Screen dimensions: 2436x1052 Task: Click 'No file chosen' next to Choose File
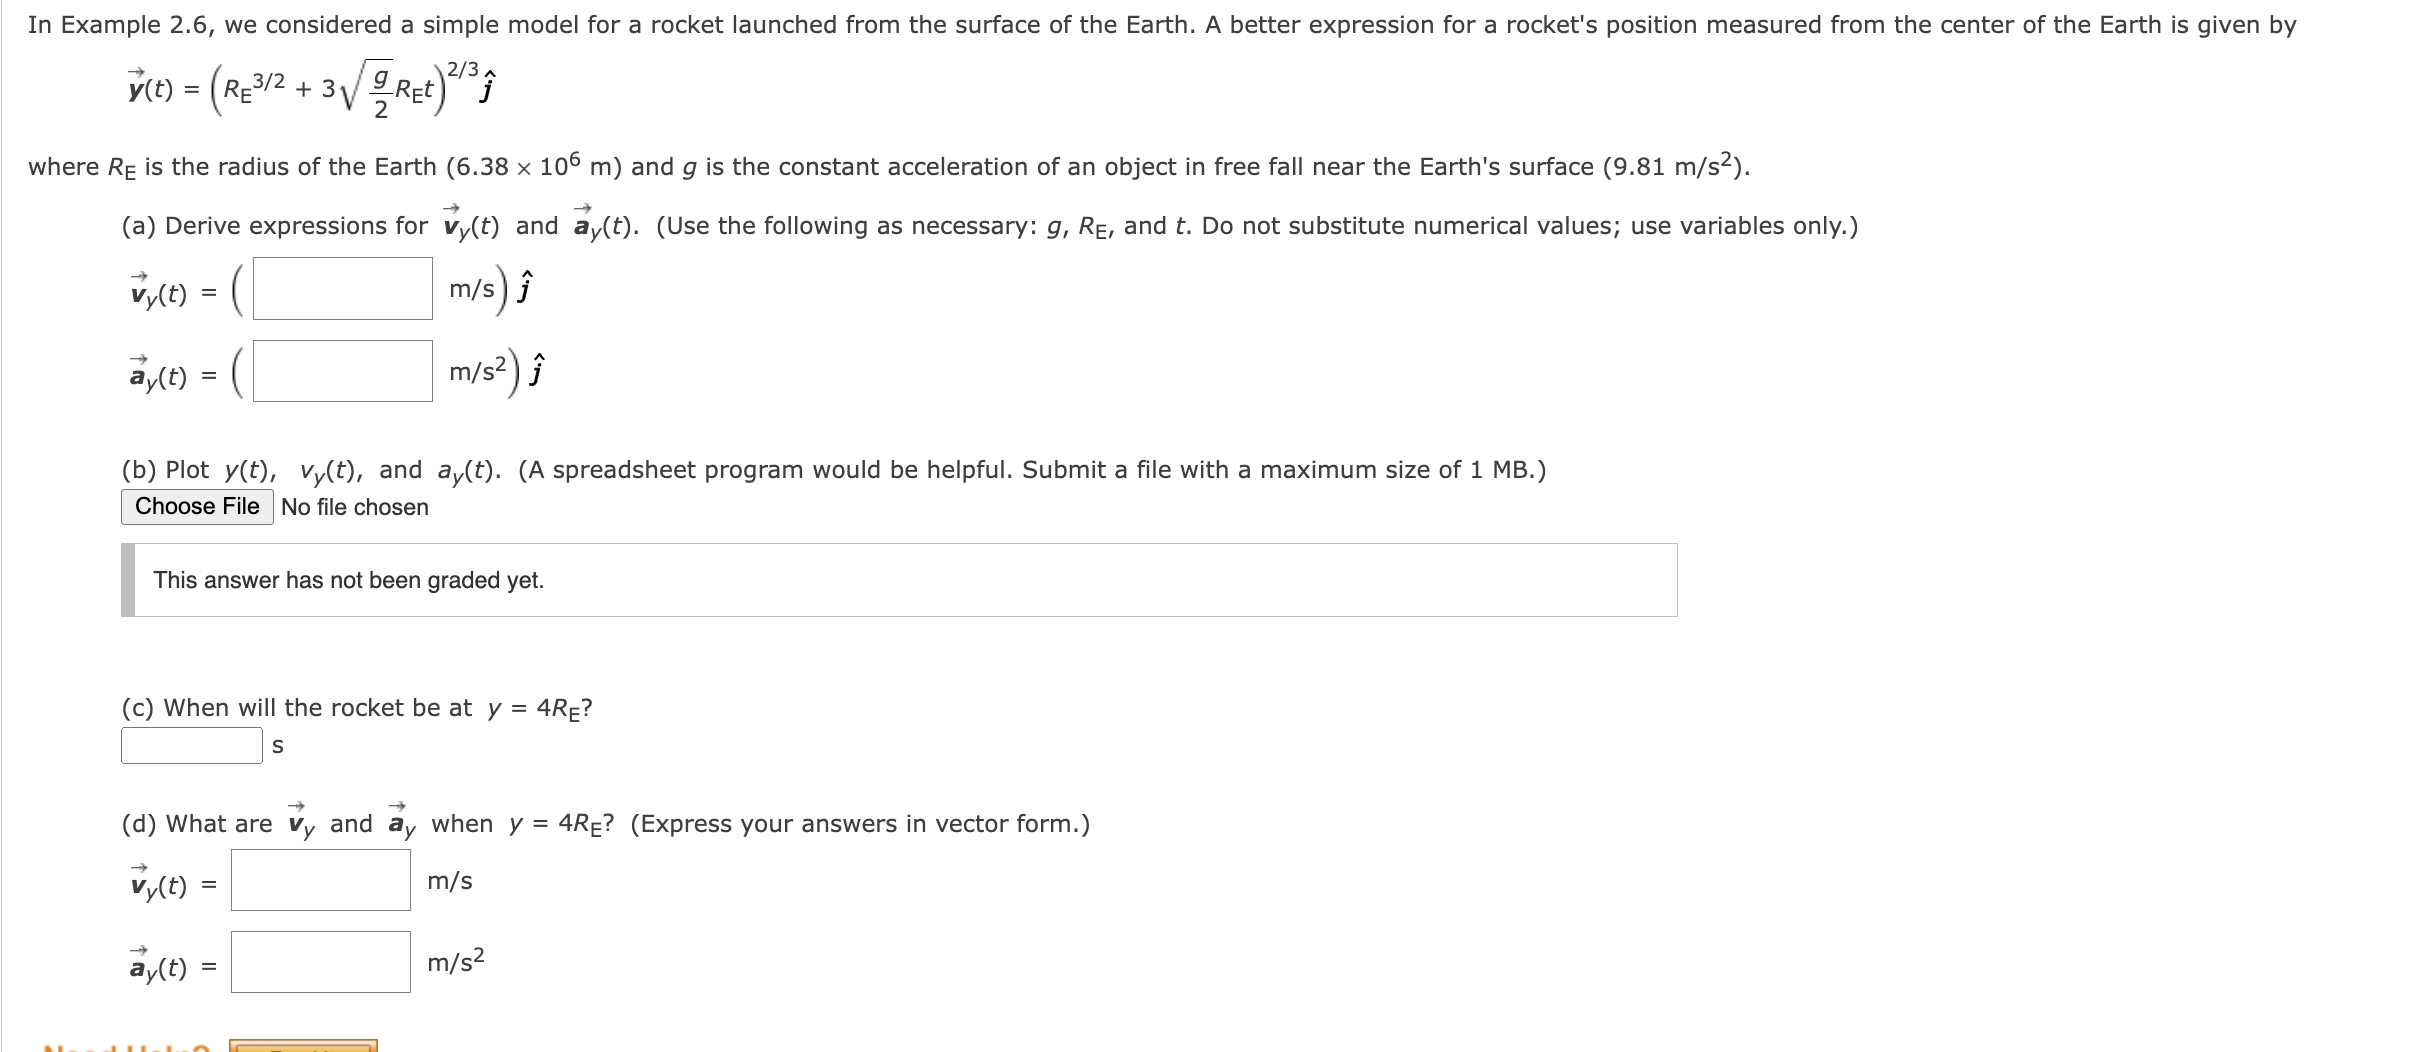click(x=354, y=507)
